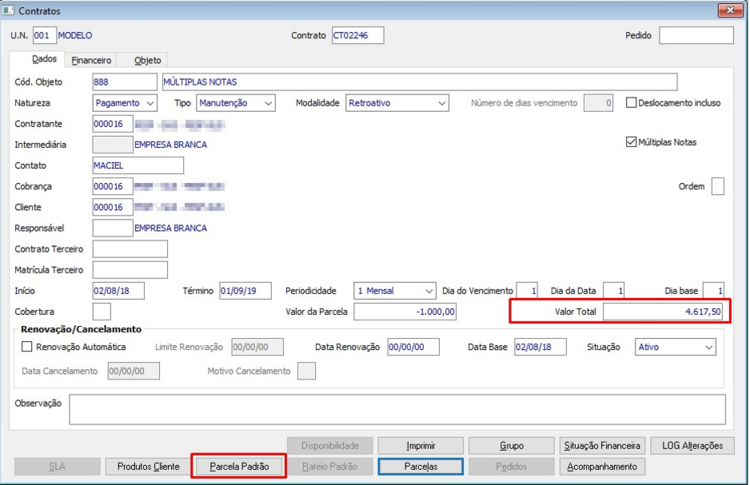Image resolution: width=750 pixels, height=485 pixels.
Task: Click the Imprimir button
Action: click(420, 445)
